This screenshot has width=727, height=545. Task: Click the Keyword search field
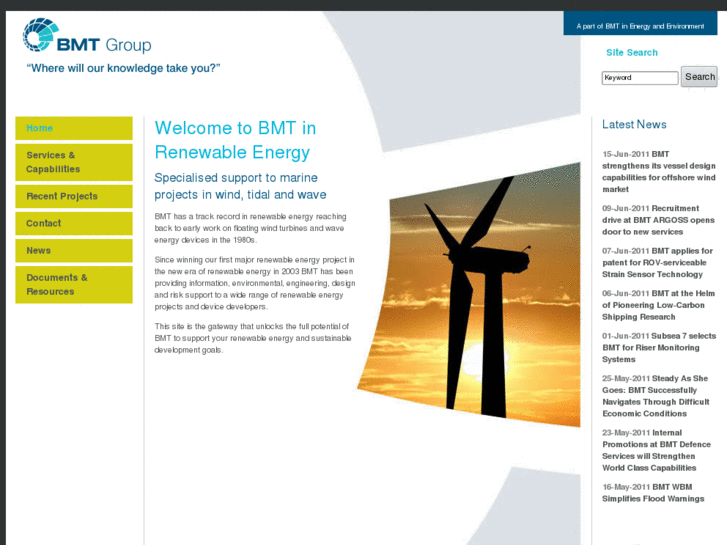(640, 78)
